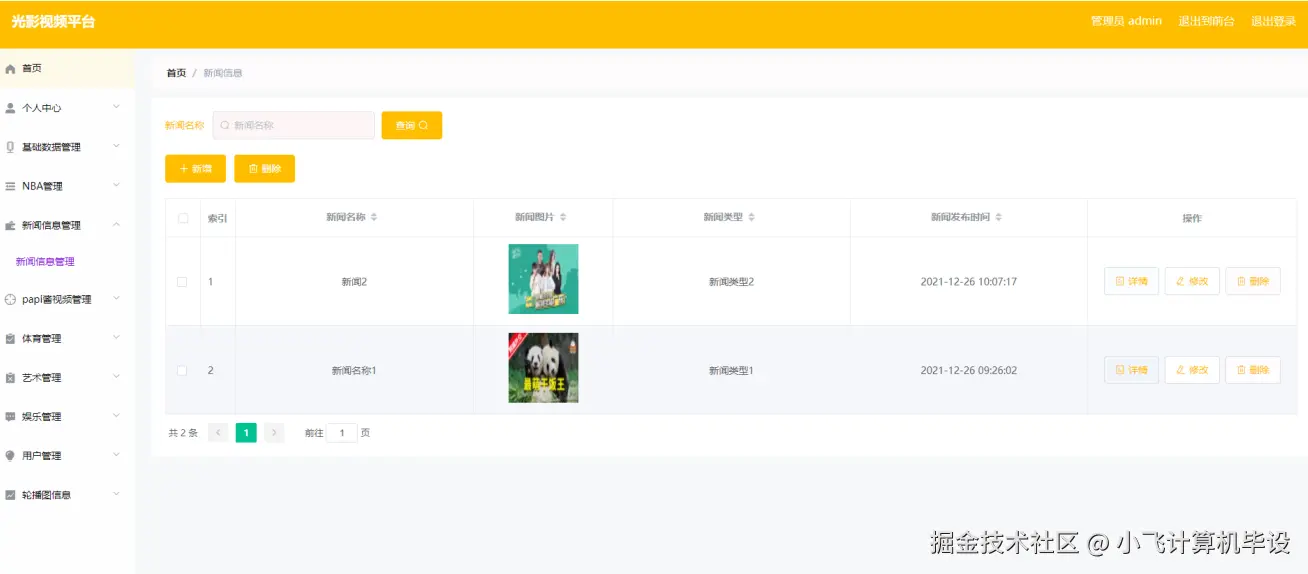
Task: Click the sort arrows on 新闻类型 column
Action: (752, 217)
